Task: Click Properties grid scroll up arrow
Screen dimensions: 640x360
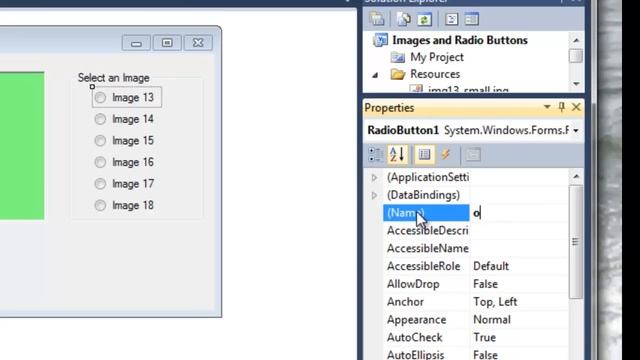Action: [576, 176]
